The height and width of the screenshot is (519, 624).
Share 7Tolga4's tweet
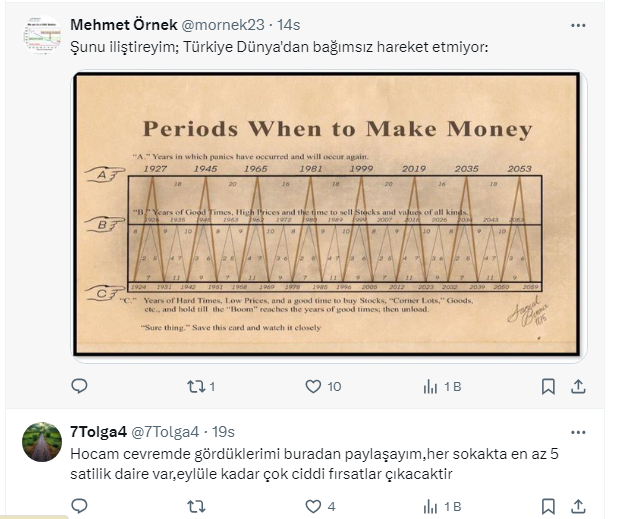(578, 506)
